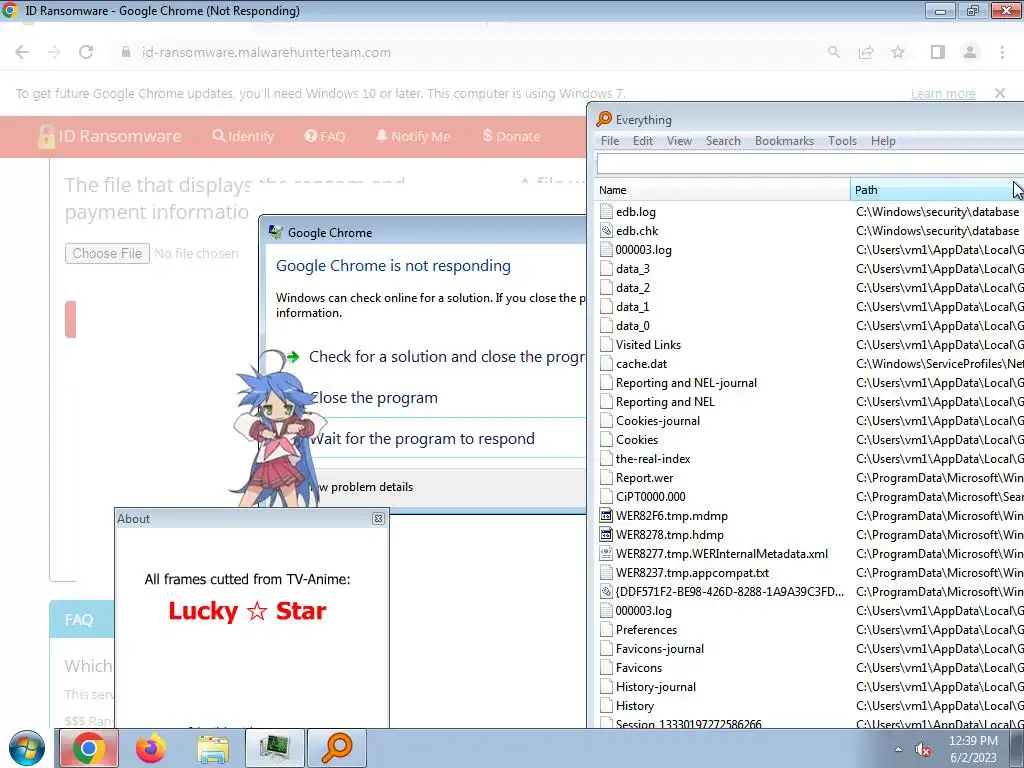Click the share page icon in Chrome
1024x768 pixels.
[866, 52]
